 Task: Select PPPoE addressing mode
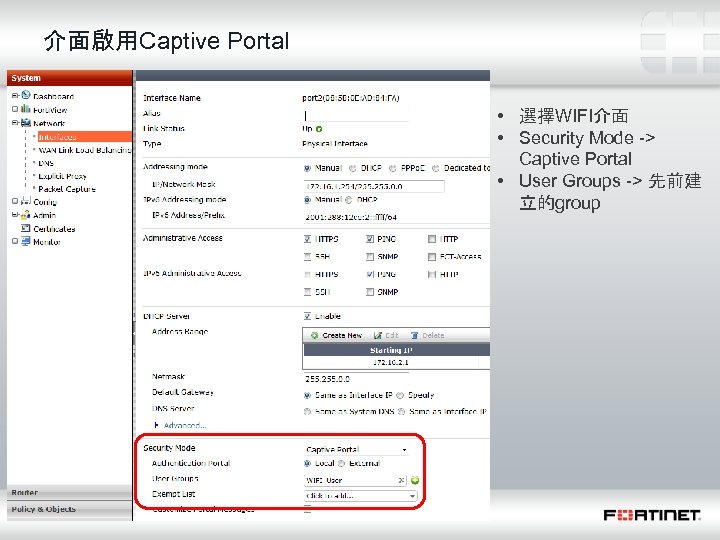(393, 168)
